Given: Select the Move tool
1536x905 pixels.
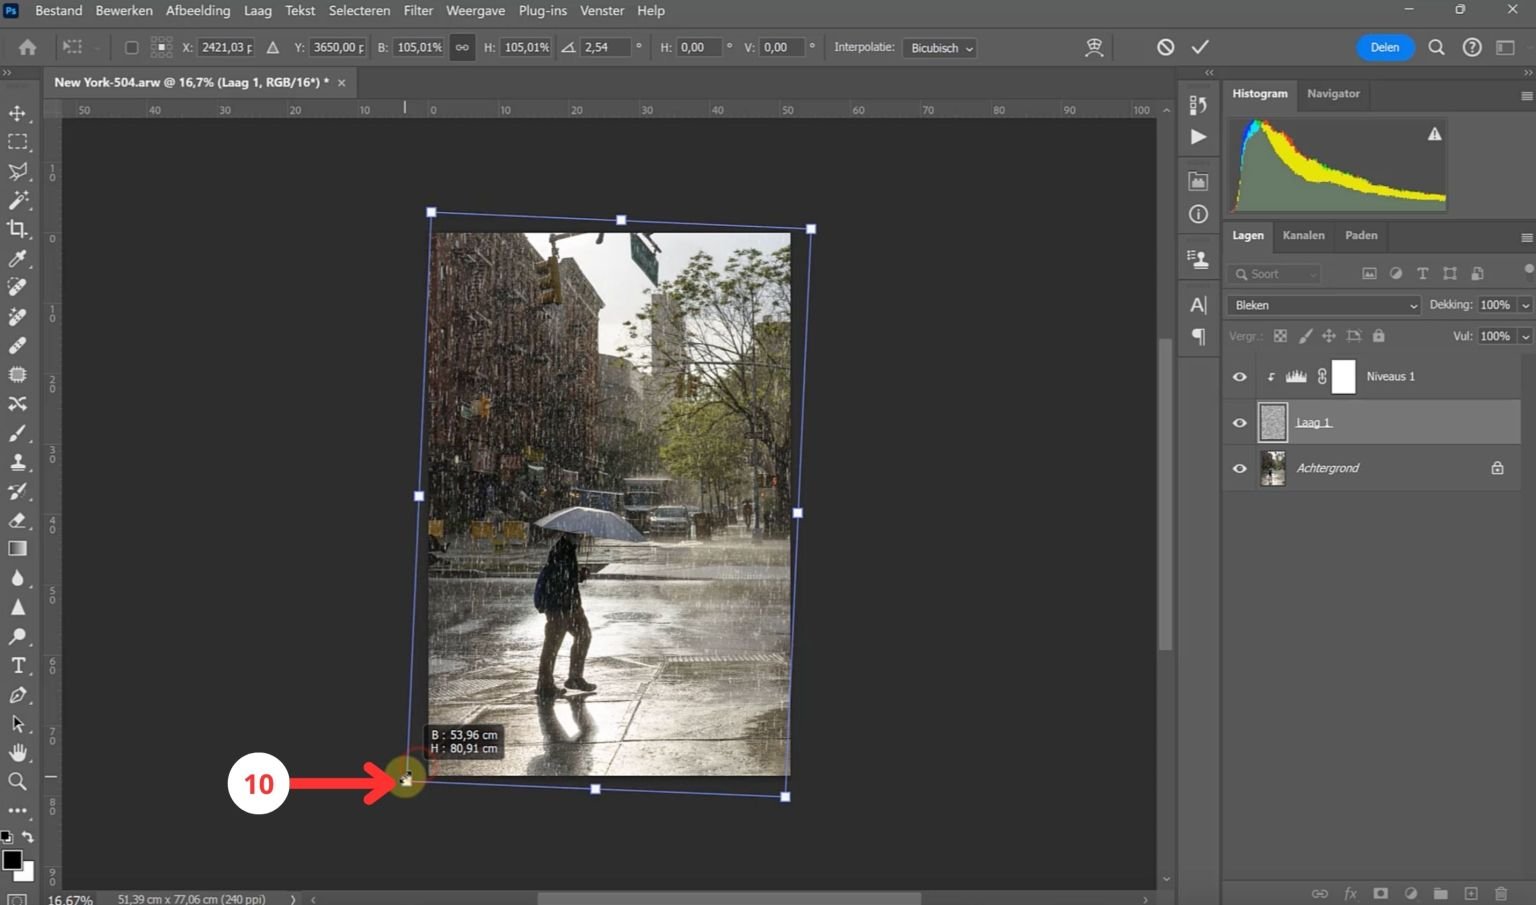Looking at the screenshot, I should pos(18,113).
